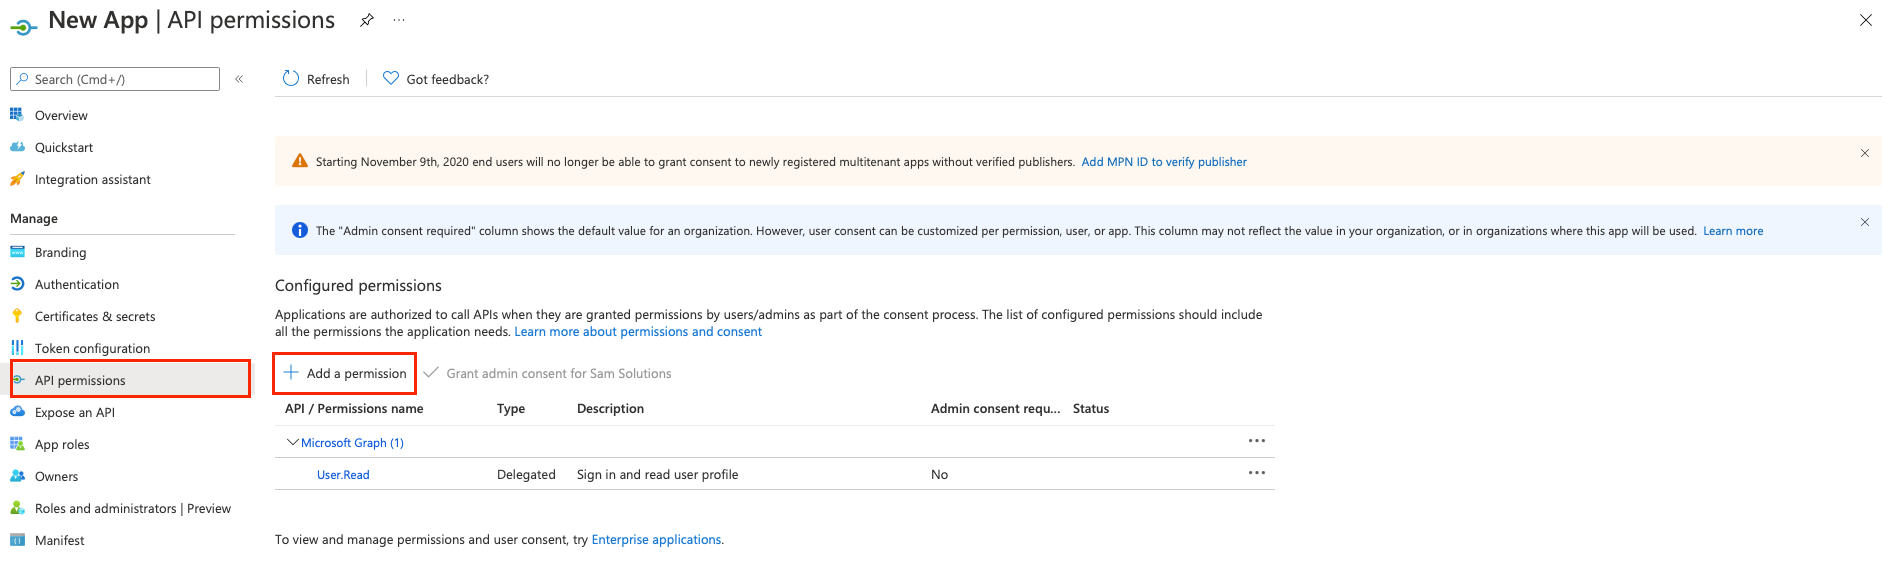Open Certificates & secrets key item
This screenshot has height=562, width=1894.
95,316
